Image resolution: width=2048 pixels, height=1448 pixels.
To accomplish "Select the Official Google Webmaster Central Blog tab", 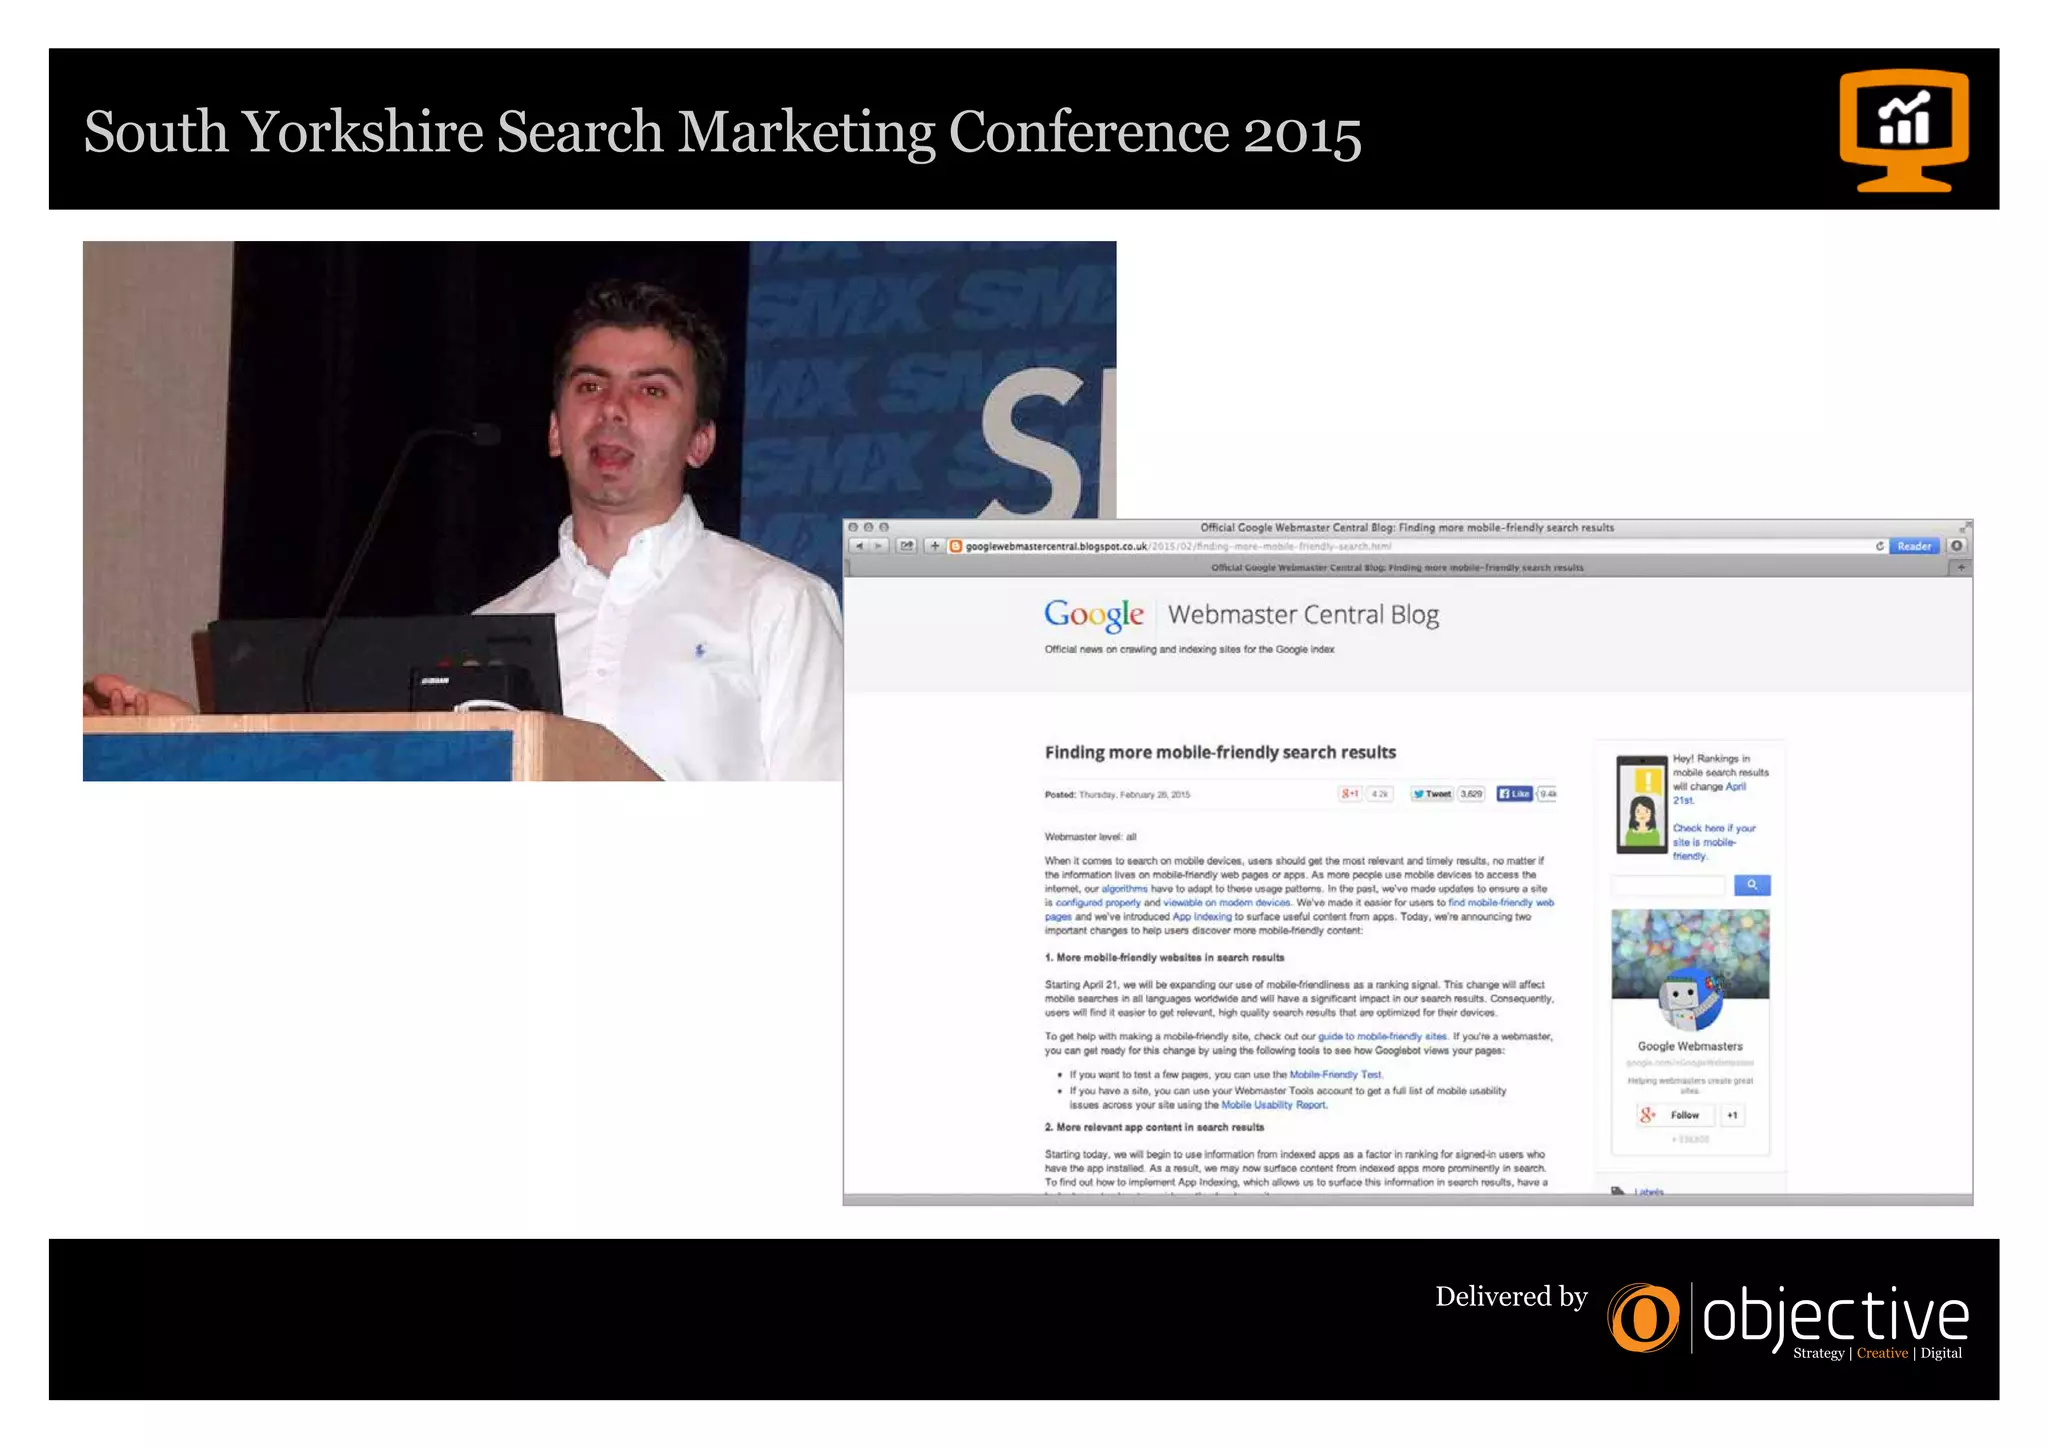I will [x=1397, y=567].
